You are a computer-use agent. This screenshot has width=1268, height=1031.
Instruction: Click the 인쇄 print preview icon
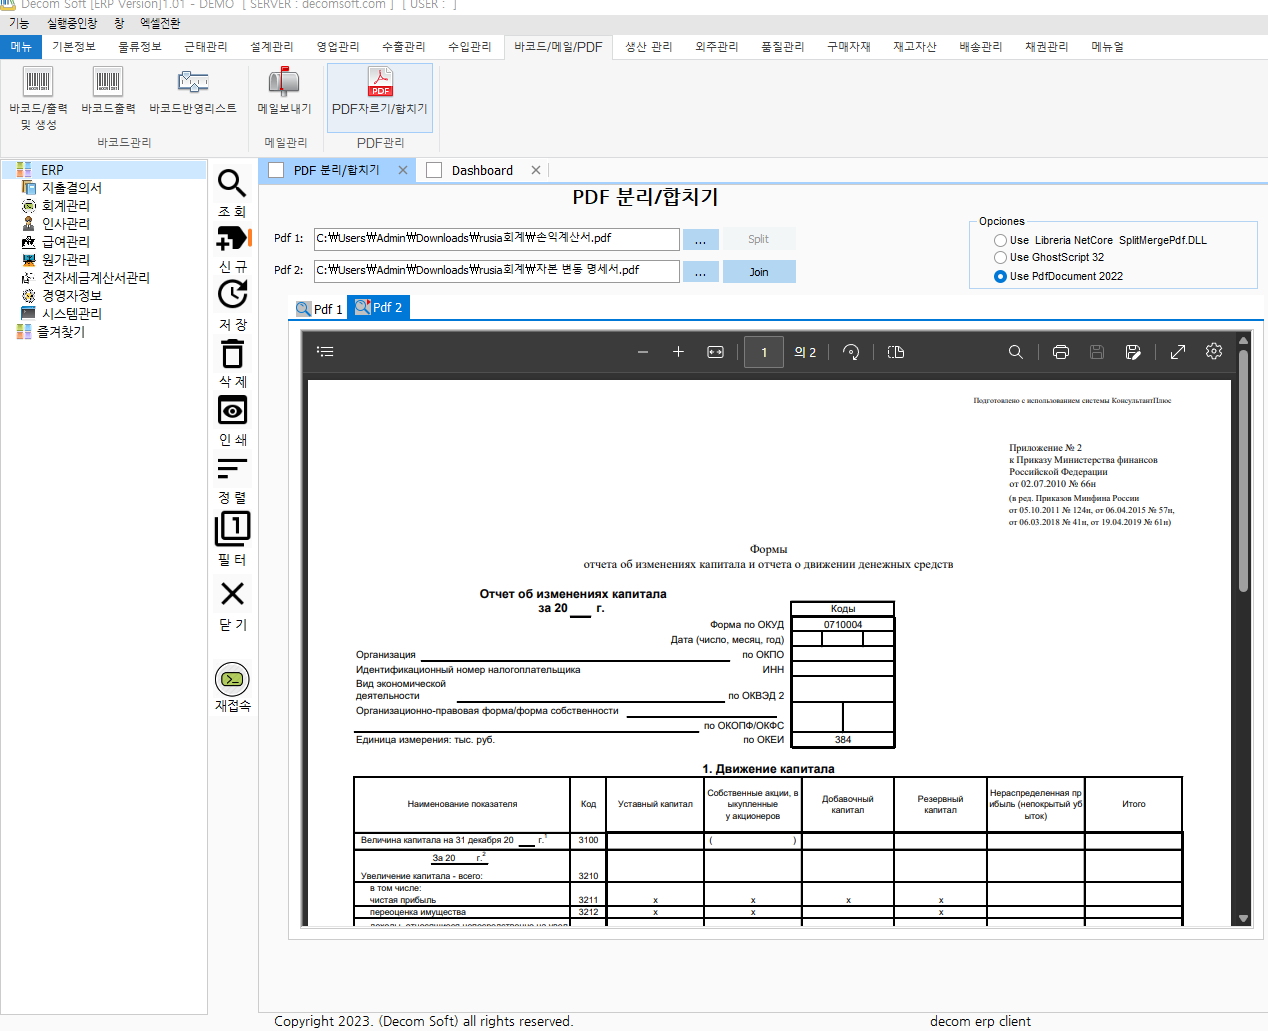[232, 410]
